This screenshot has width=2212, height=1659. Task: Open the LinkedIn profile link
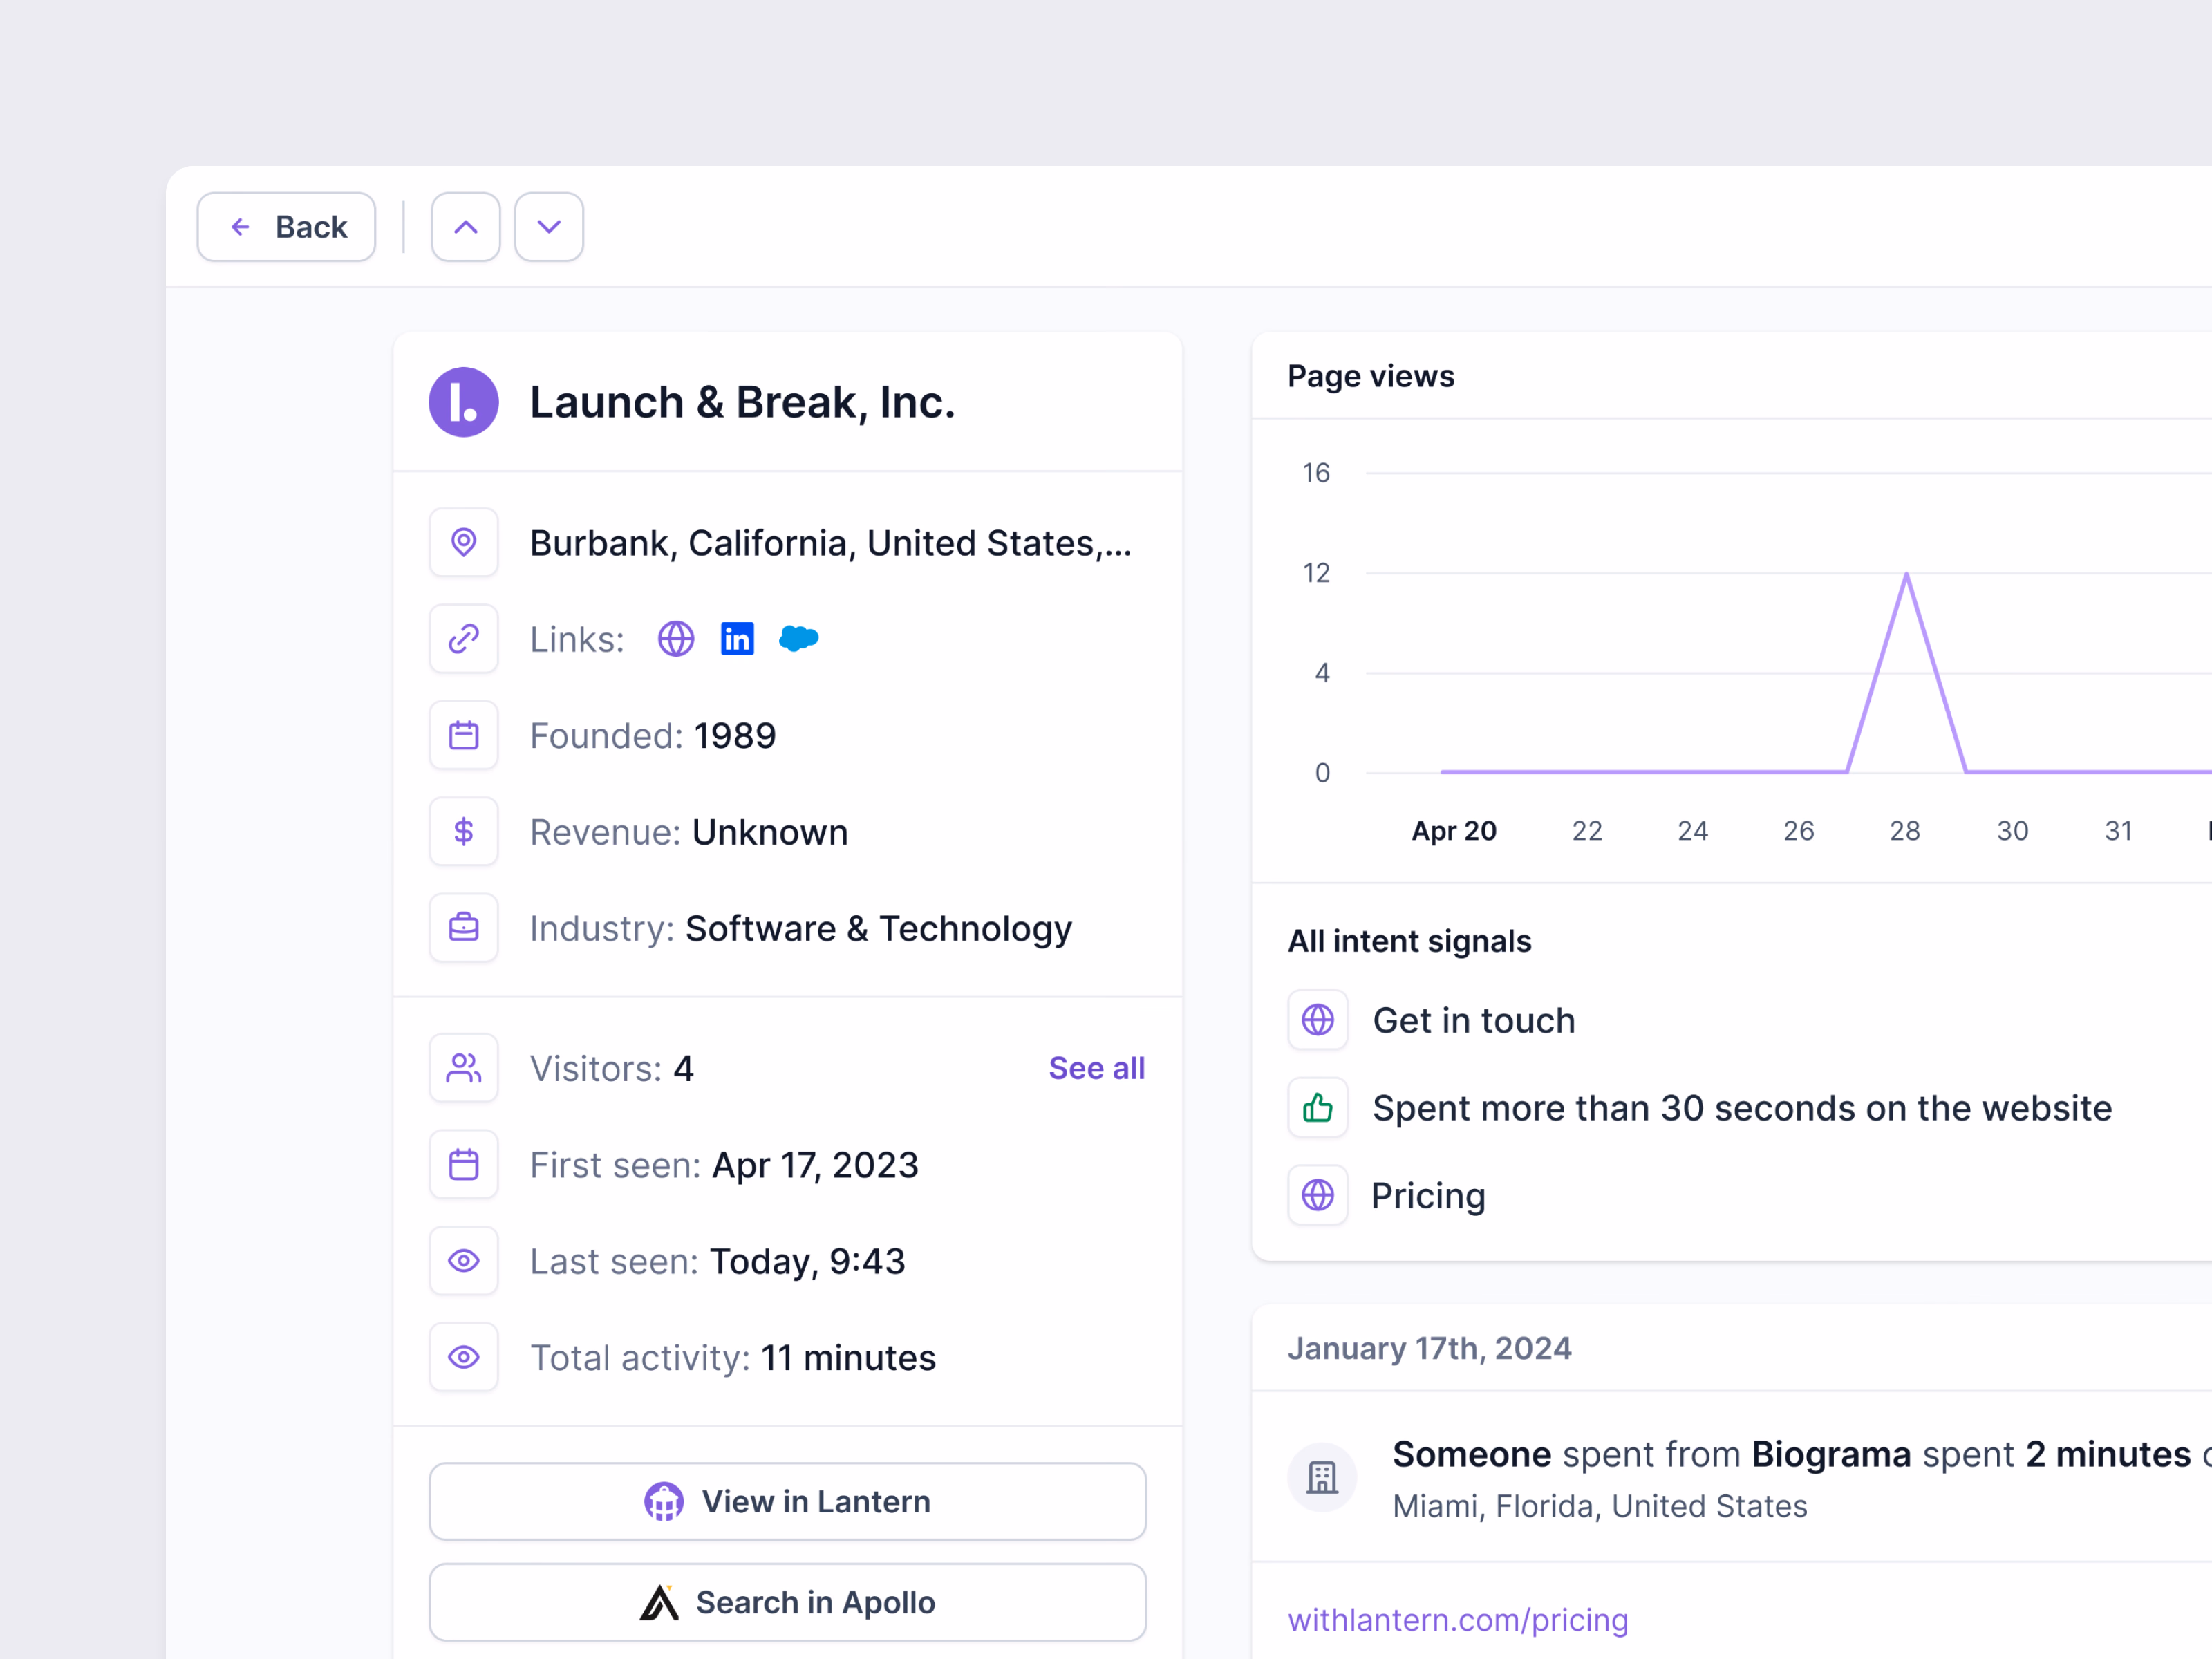coord(738,638)
